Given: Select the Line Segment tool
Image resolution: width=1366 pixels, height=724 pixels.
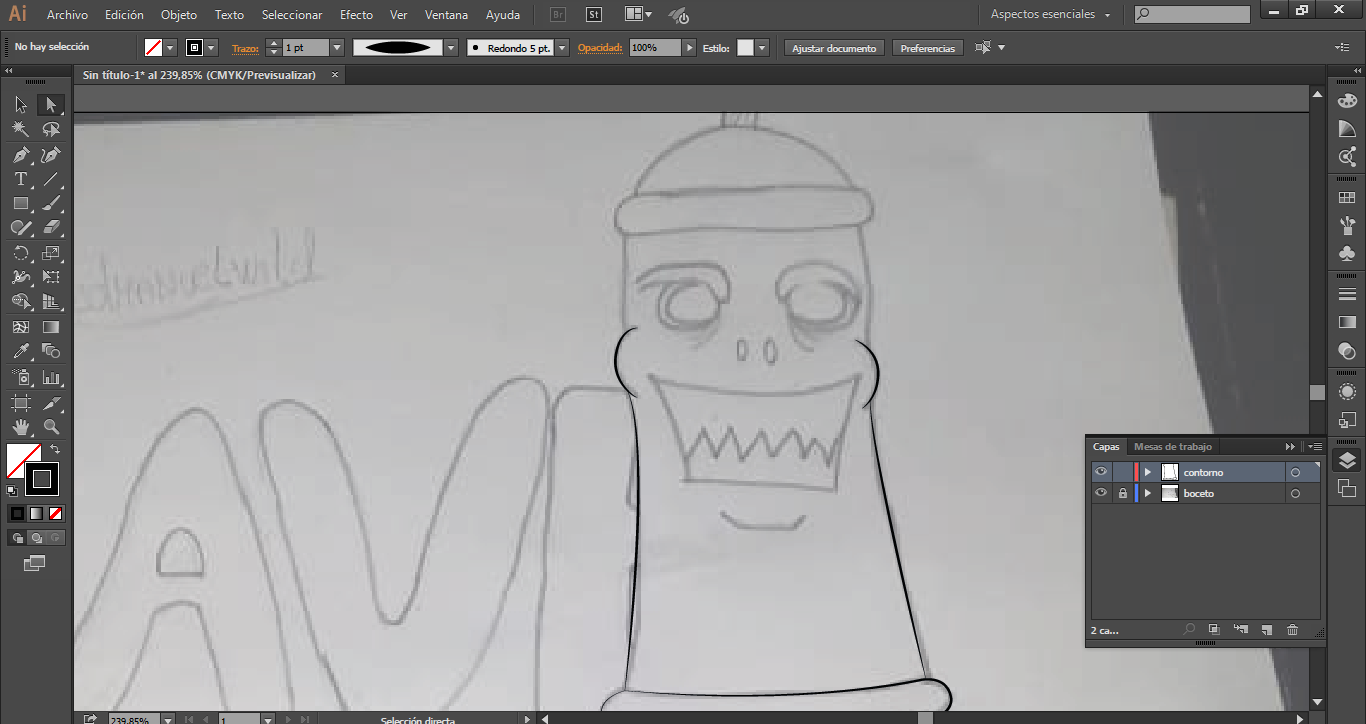Looking at the screenshot, I should 51,179.
